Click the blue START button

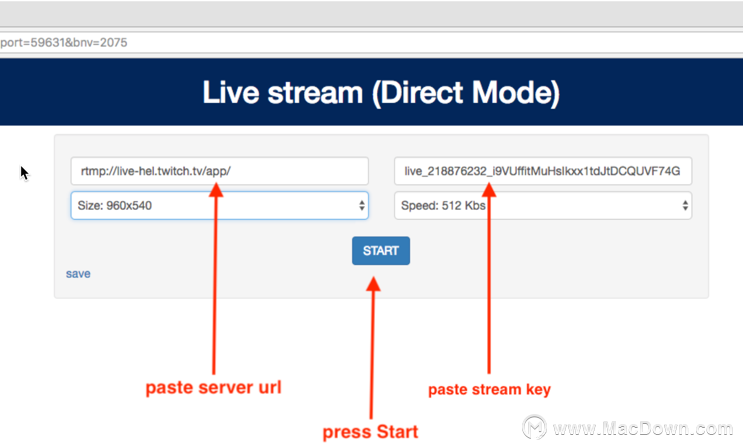(x=381, y=251)
